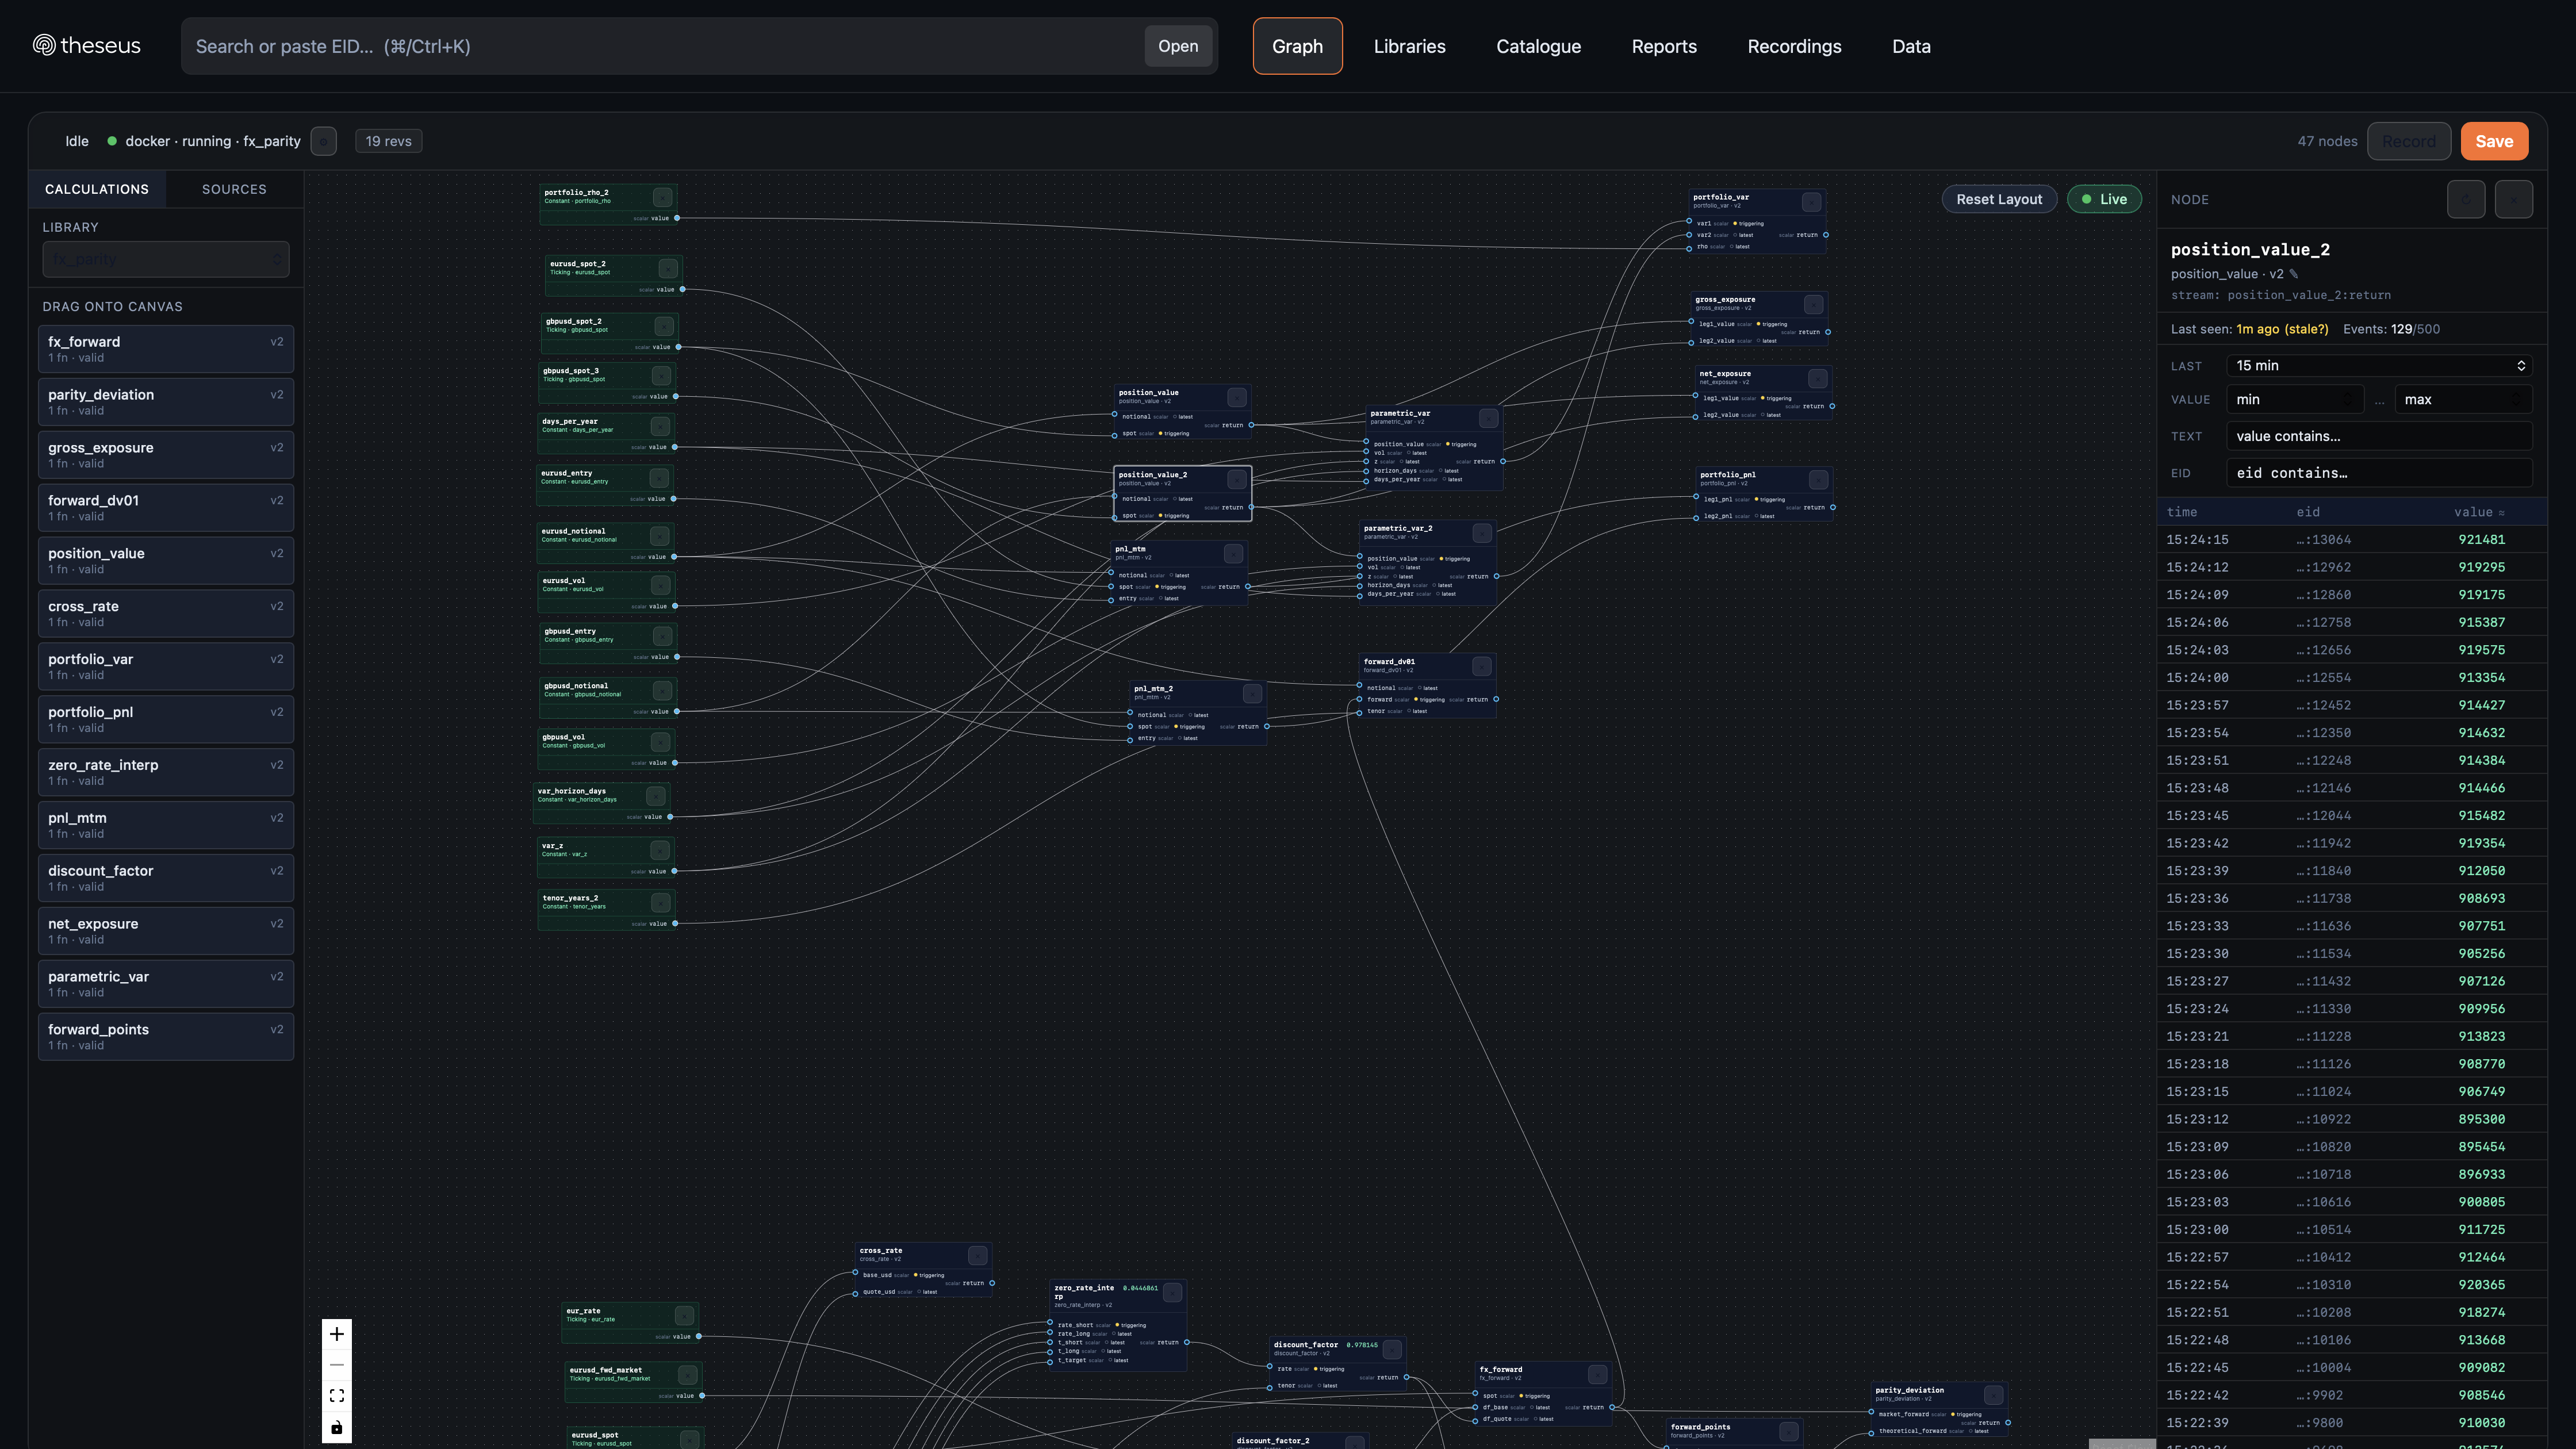The width and height of the screenshot is (2576, 1449).
Task: Remove the eurusd_notional node
Action: [660, 536]
